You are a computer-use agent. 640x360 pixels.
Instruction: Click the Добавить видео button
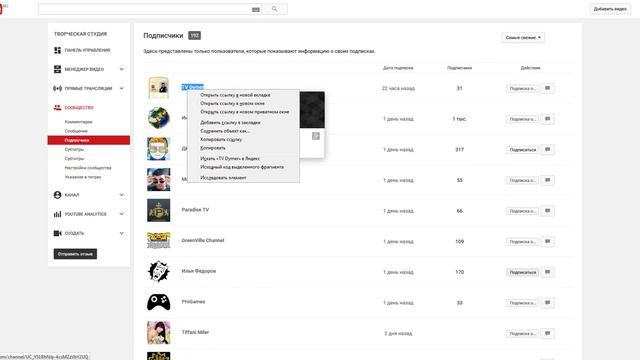tap(610, 9)
